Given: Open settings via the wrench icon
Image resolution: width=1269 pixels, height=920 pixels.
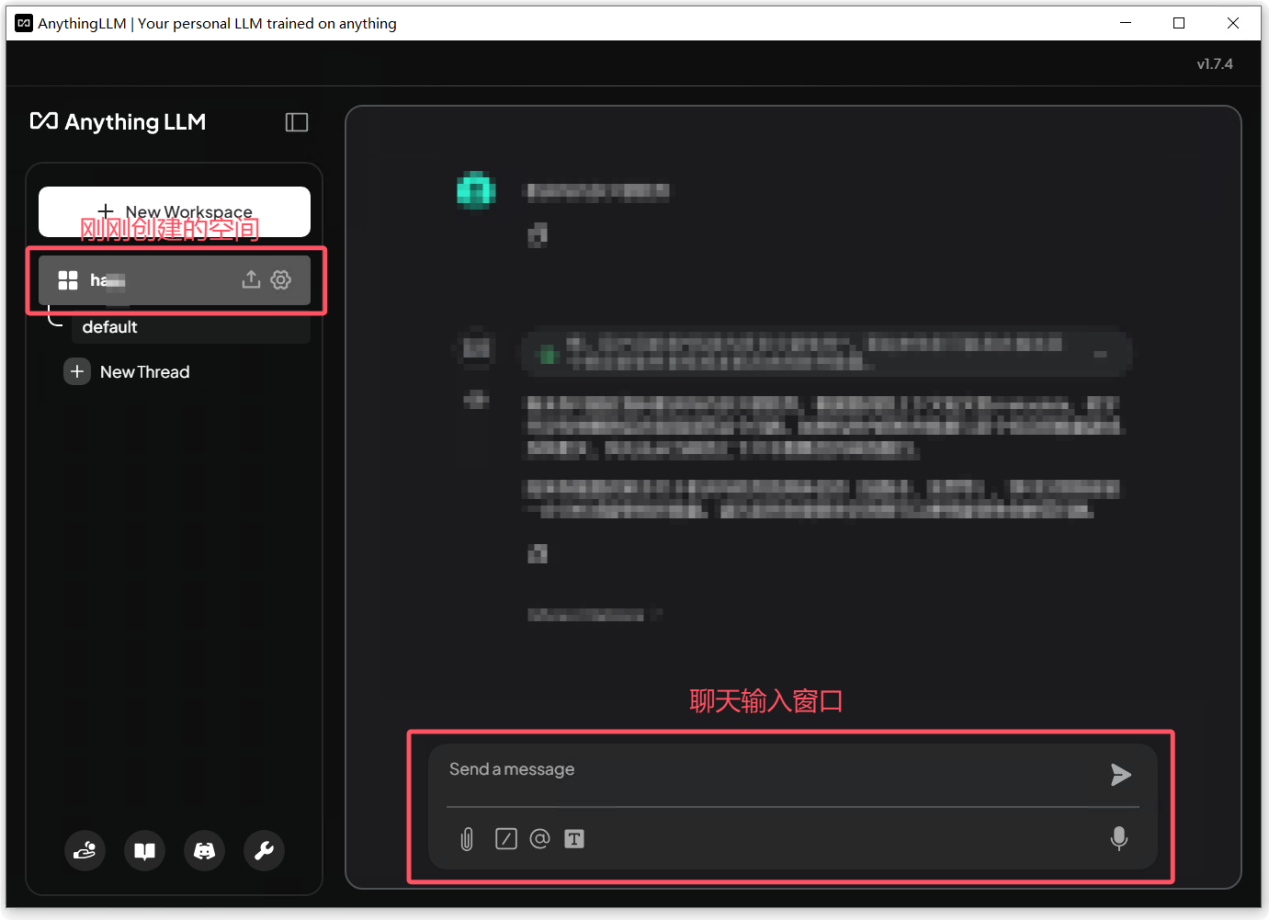Looking at the screenshot, I should click(x=264, y=851).
